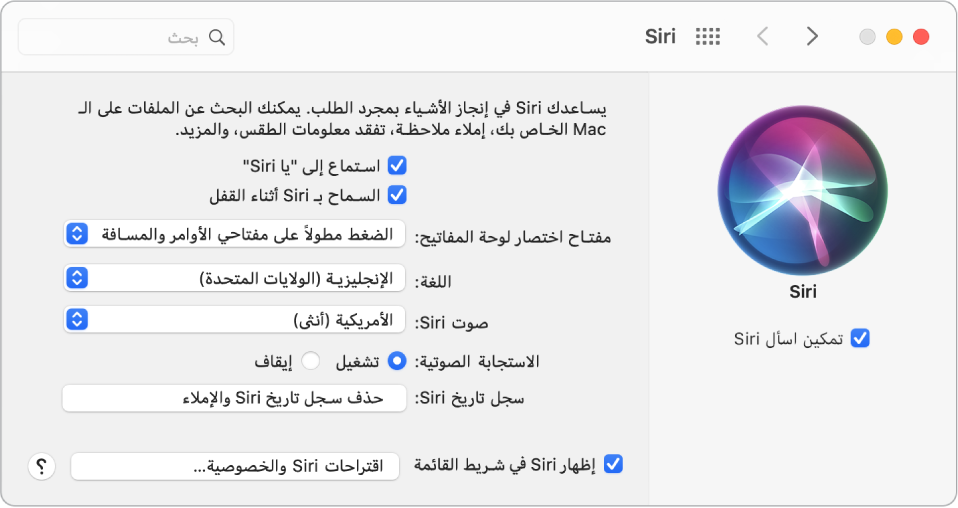Close the window with the red button
The height and width of the screenshot is (508, 958).
tap(921, 37)
